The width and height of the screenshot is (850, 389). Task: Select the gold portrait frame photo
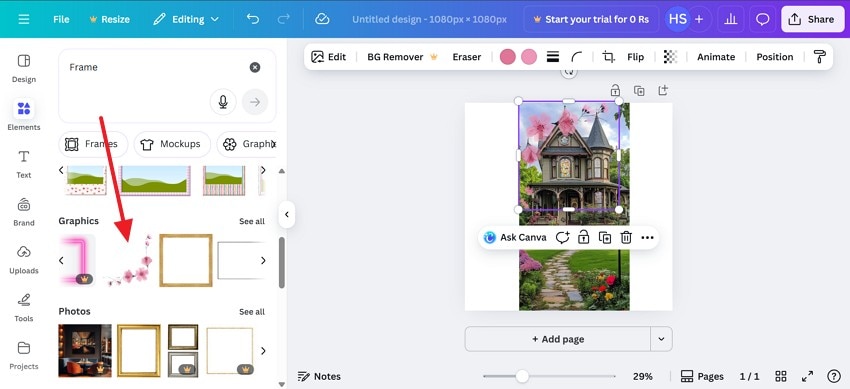click(139, 351)
